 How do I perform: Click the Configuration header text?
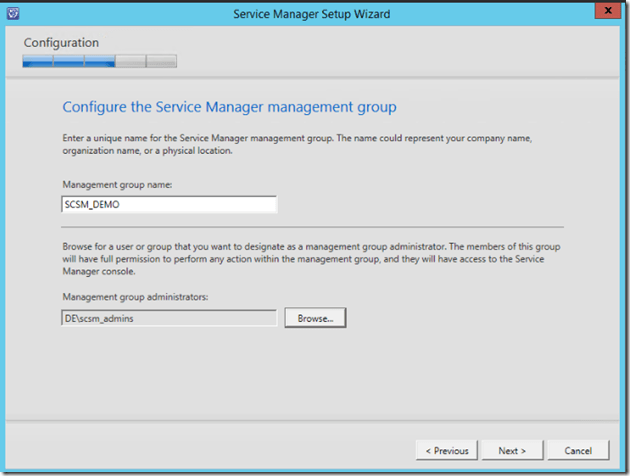tap(62, 43)
